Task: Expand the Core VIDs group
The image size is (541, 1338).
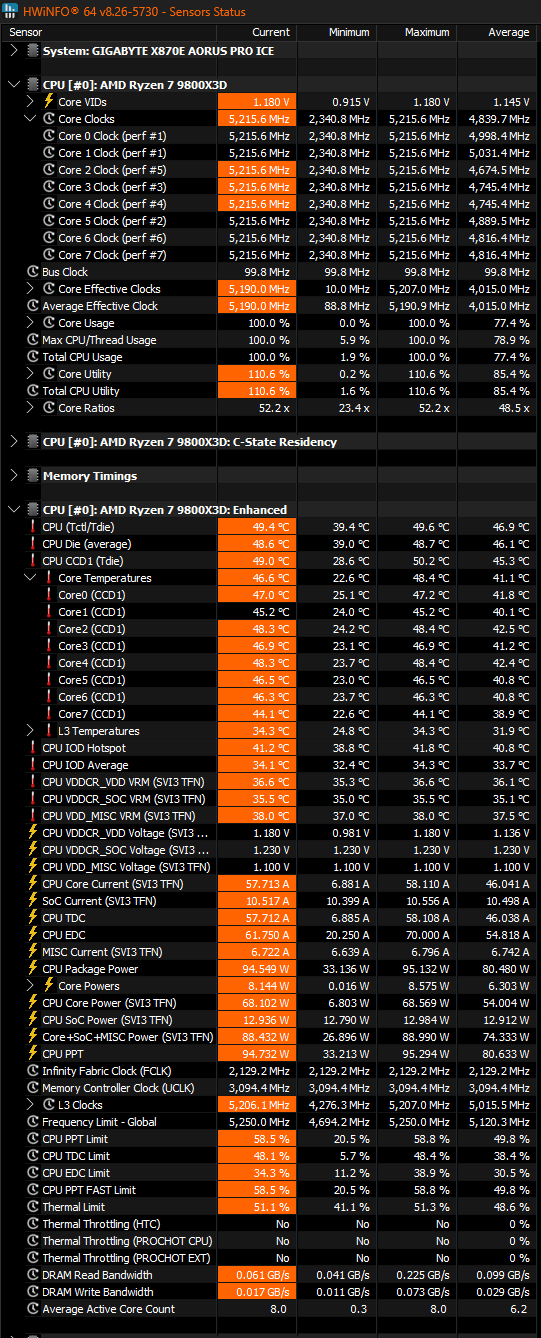Action: click(30, 102)
